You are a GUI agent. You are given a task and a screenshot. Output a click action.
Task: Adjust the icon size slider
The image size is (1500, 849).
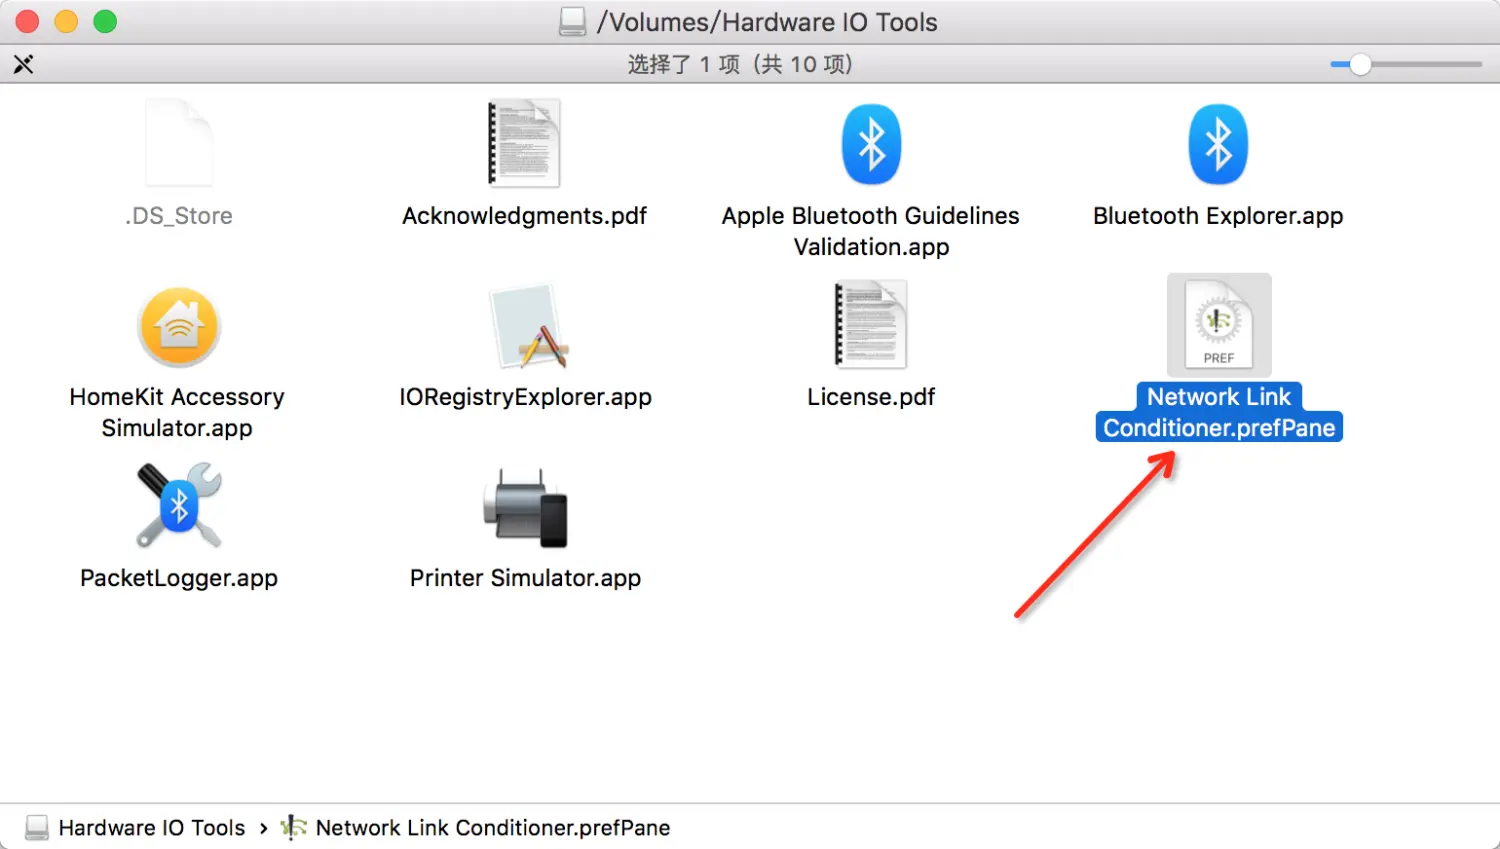click(1406, 64)
